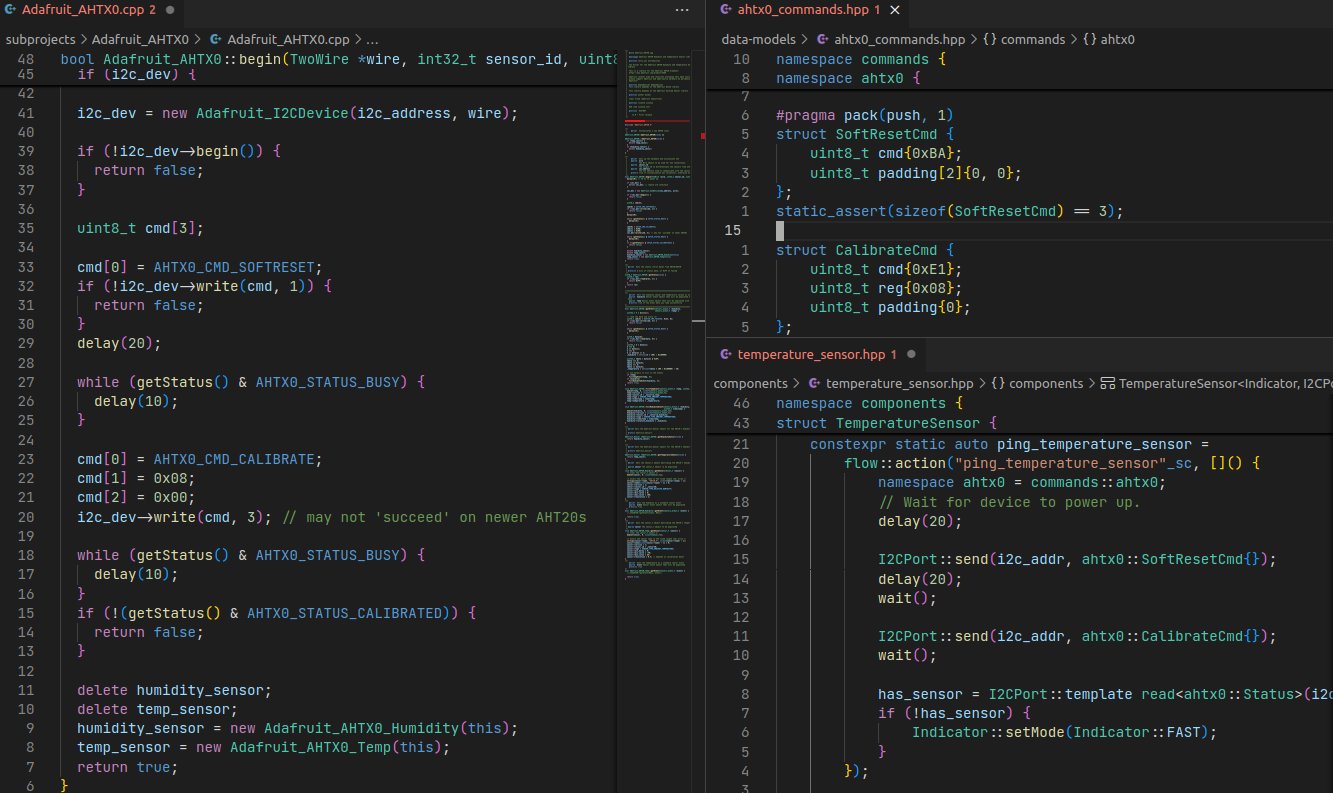This screenshot has width=1333, height=793.
Task: Click the uint8_t reg{0x08}; line
Action: [886, 288]
